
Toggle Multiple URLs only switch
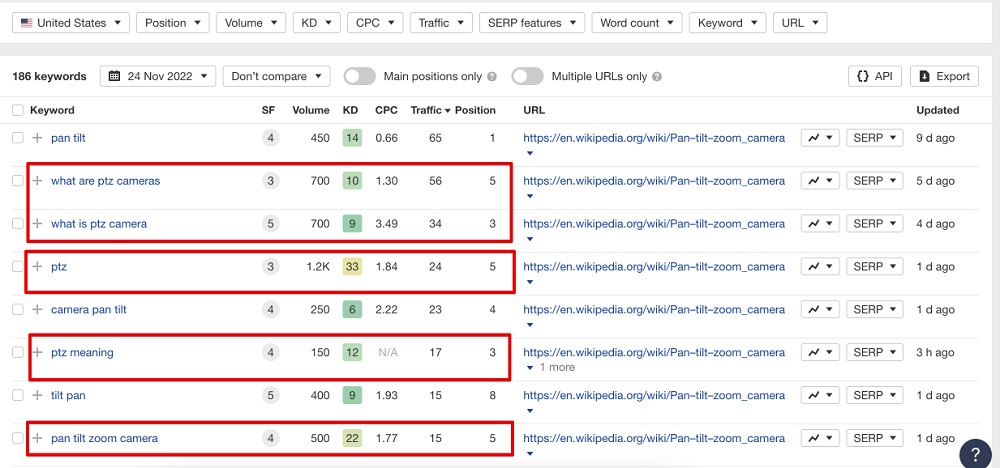(x=527, y=77)
